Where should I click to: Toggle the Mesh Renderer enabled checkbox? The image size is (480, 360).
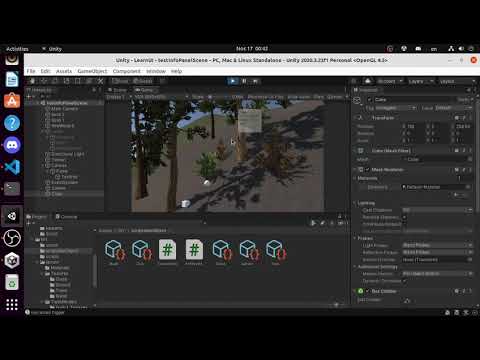[x=368, y=170]
